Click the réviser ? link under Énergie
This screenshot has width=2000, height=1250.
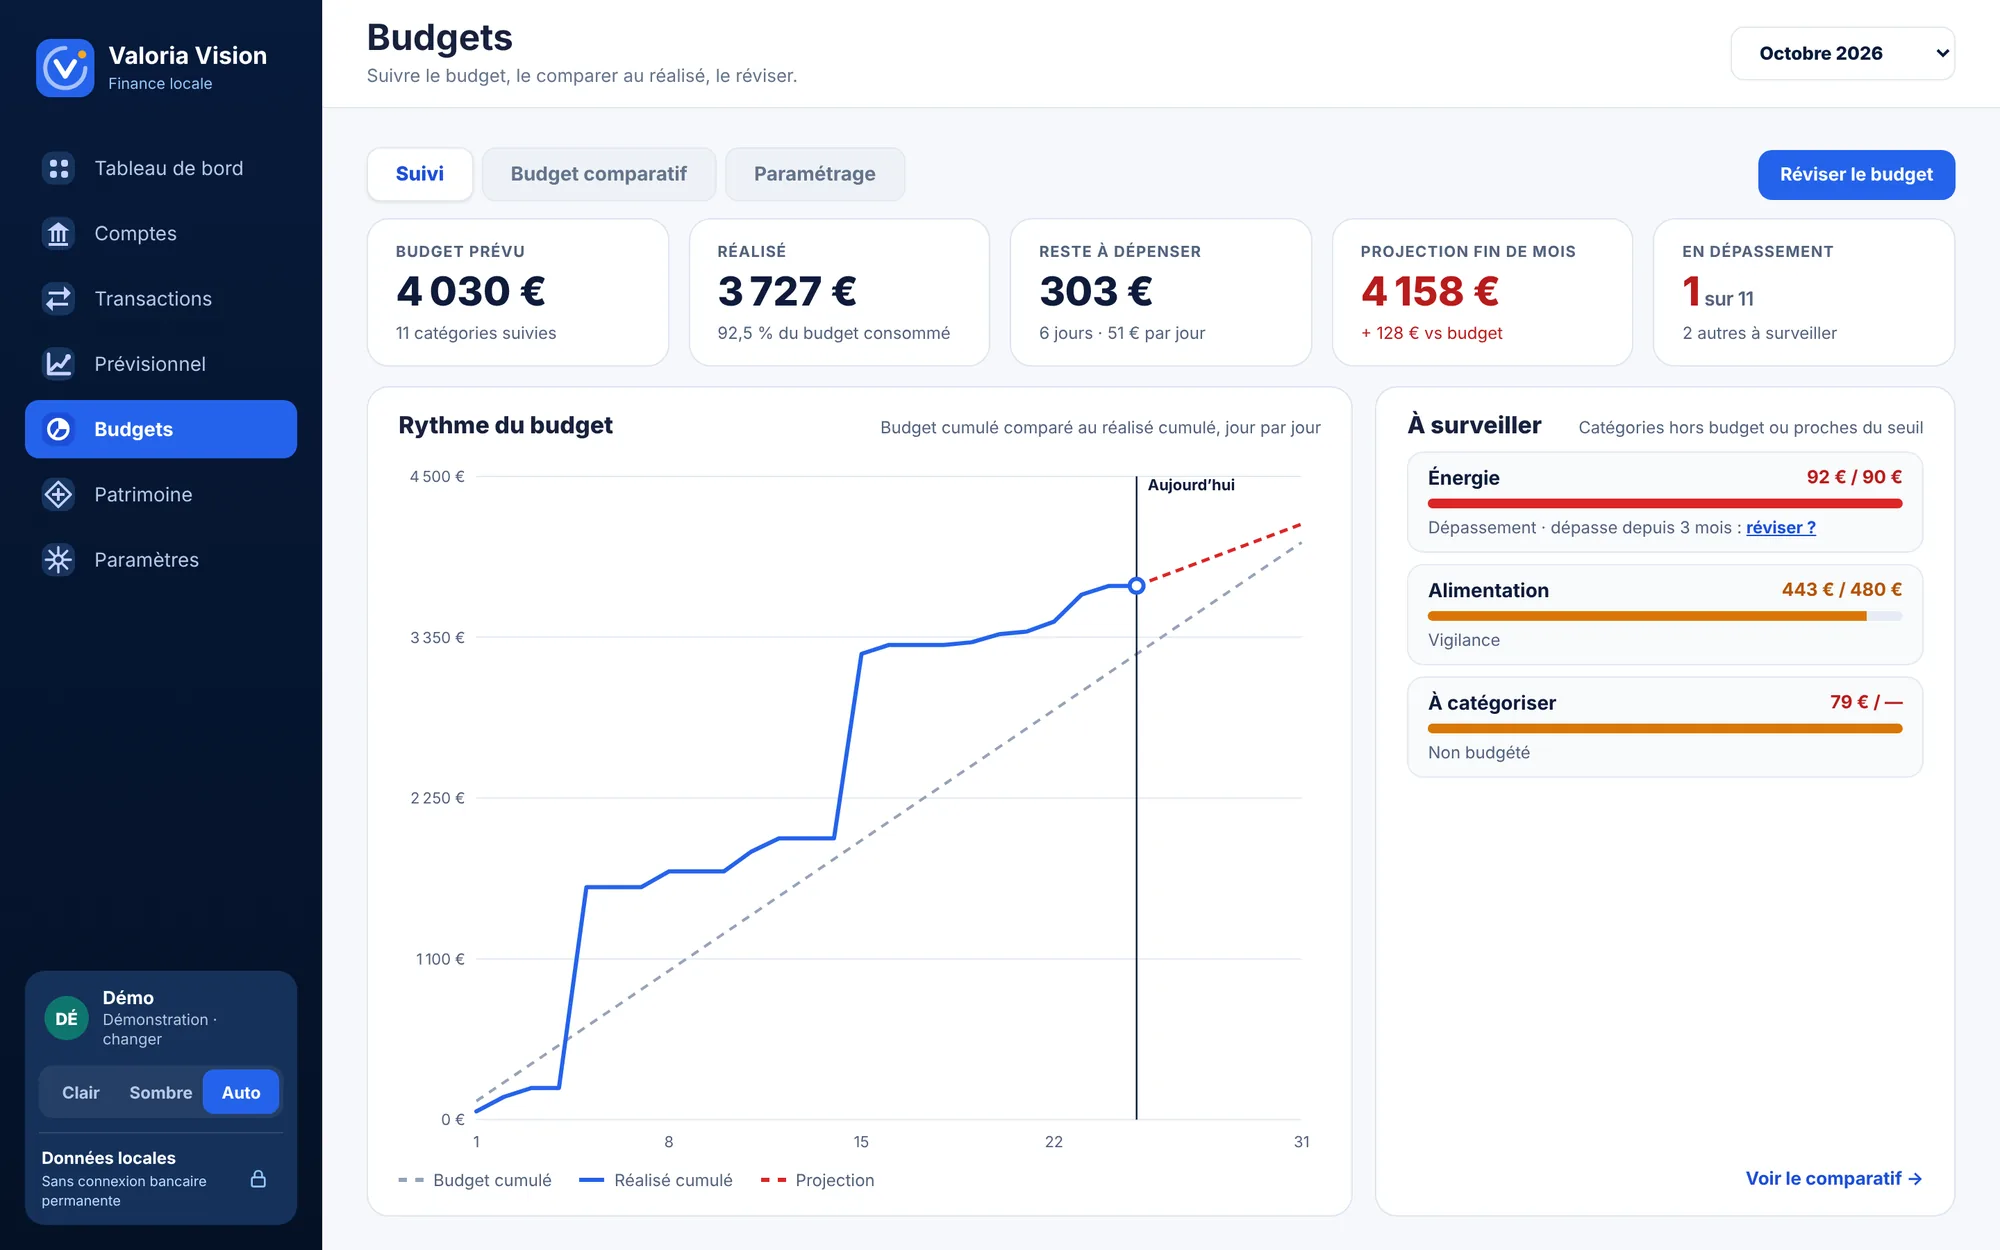click(1780, 528)
